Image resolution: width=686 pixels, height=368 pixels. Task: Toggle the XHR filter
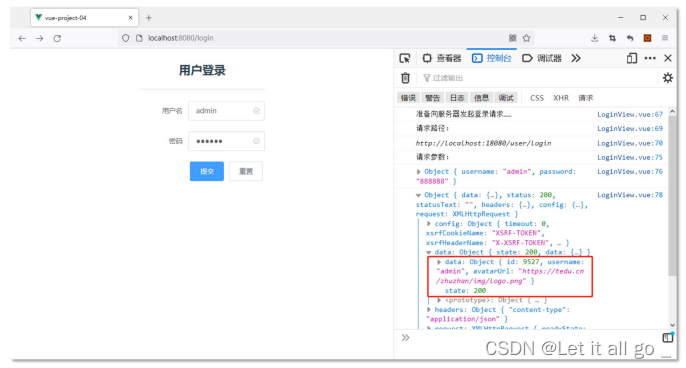(x=561, y=98)
